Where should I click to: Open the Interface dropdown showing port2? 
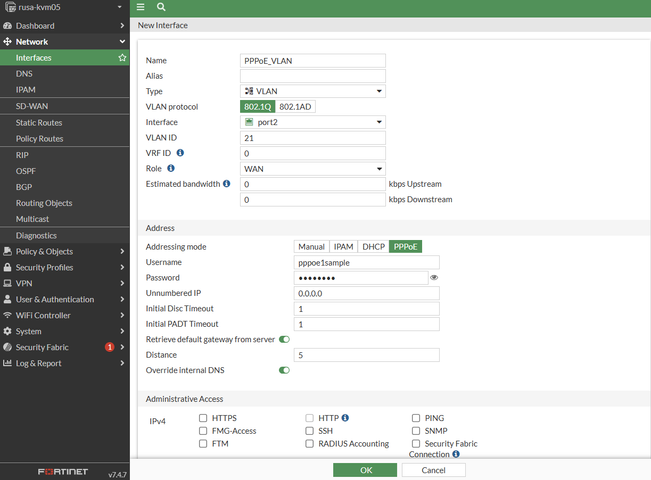(313, 122)
